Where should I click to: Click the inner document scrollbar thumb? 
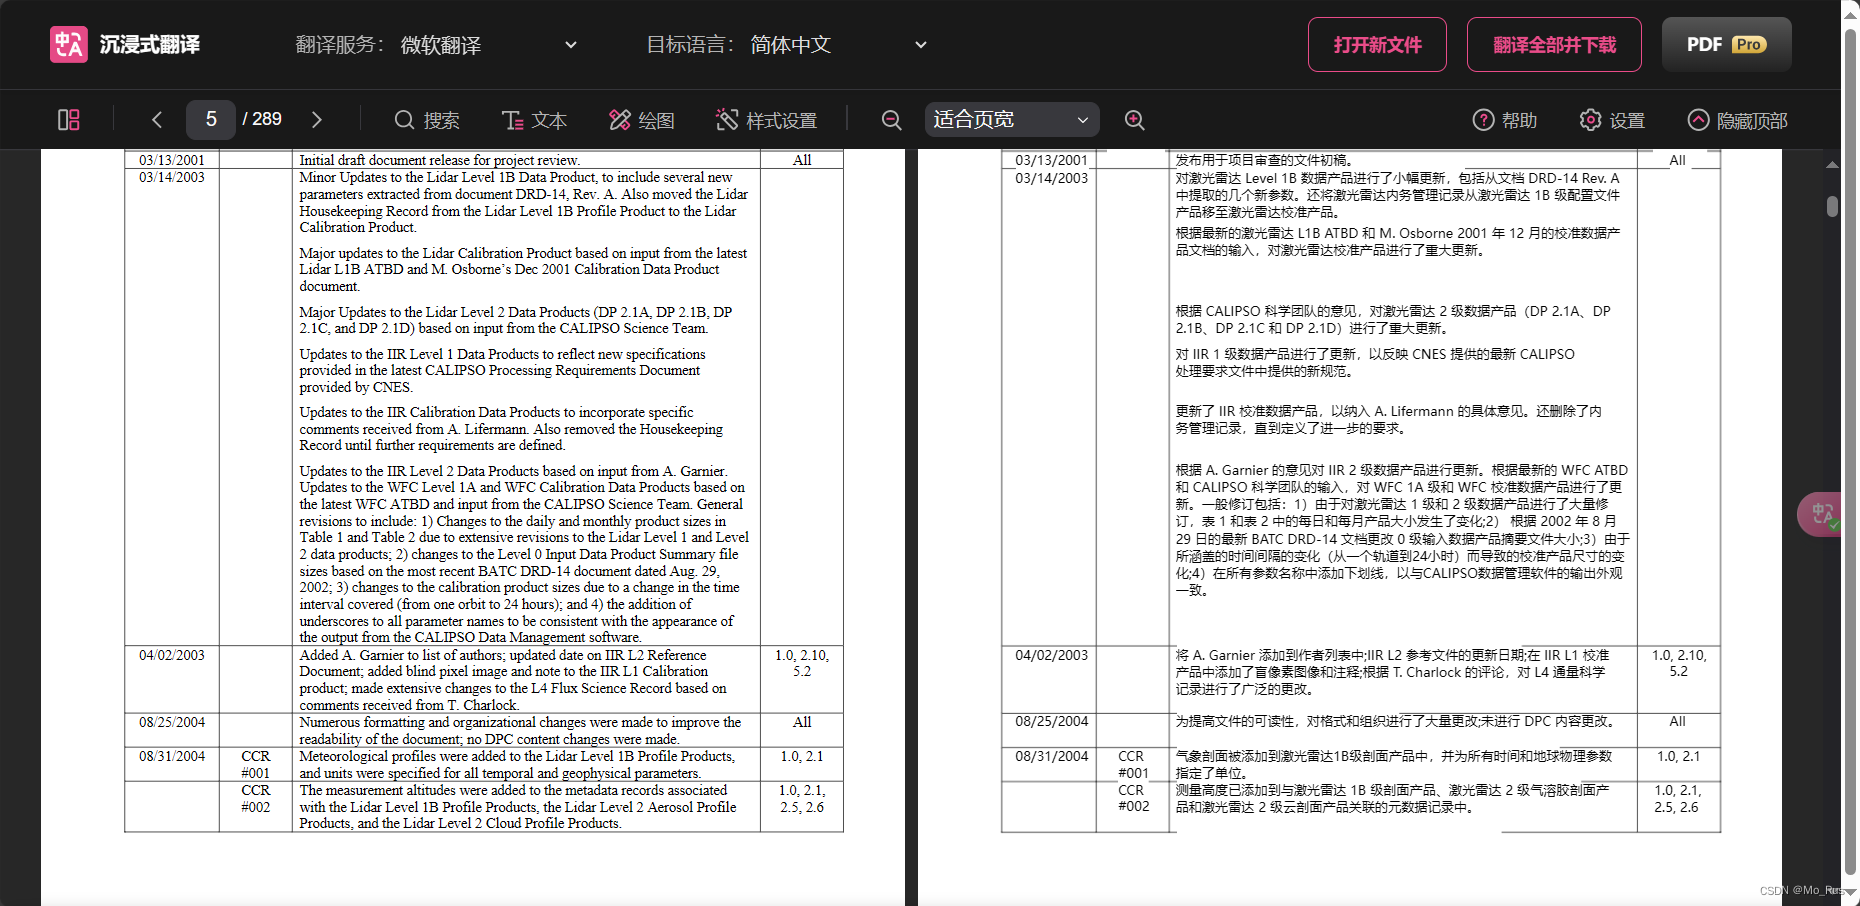pos(1832,206)
